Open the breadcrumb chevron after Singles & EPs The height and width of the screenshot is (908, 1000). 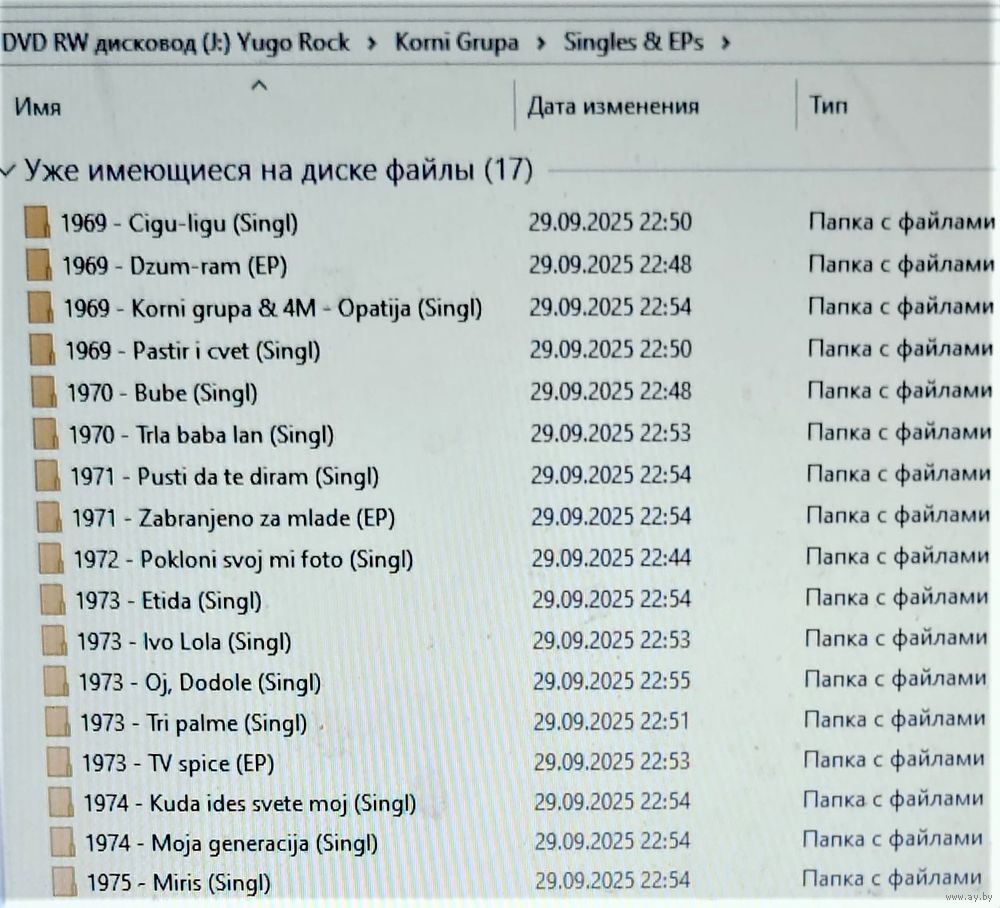pyautogui.click(x=725, y=43)
